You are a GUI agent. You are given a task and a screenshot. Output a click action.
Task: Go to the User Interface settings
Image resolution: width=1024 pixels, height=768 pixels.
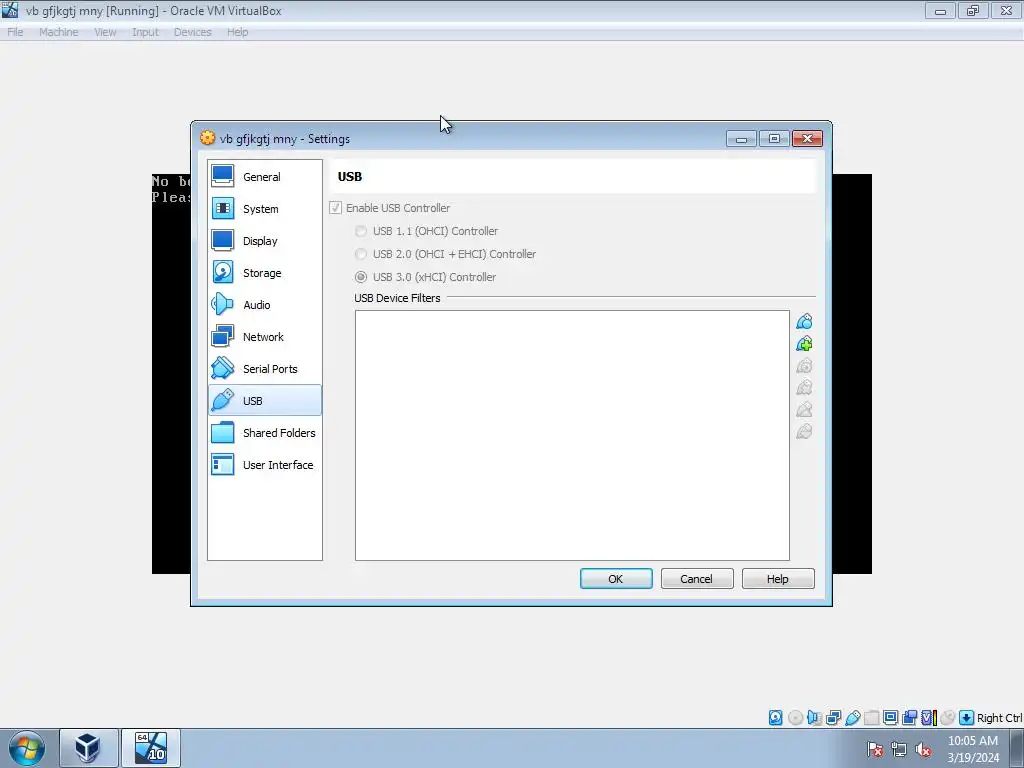coord(264,464)
